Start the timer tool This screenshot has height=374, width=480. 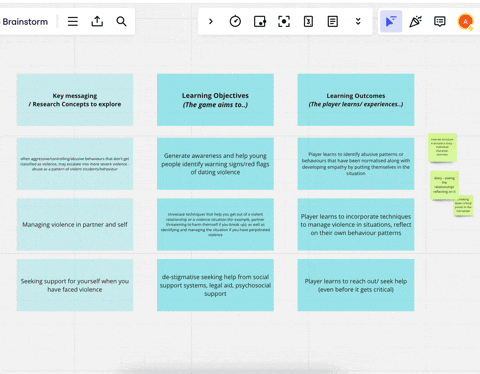[235, 22]
